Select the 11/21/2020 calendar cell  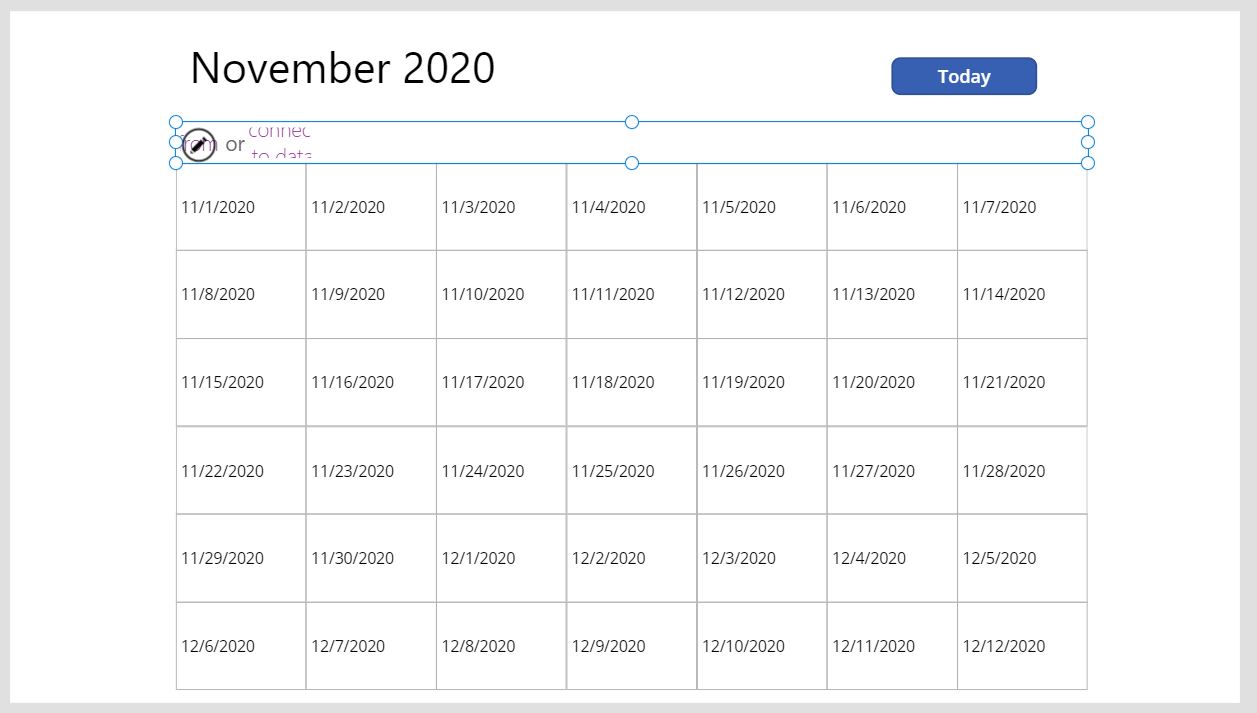tap(1021, 382)
